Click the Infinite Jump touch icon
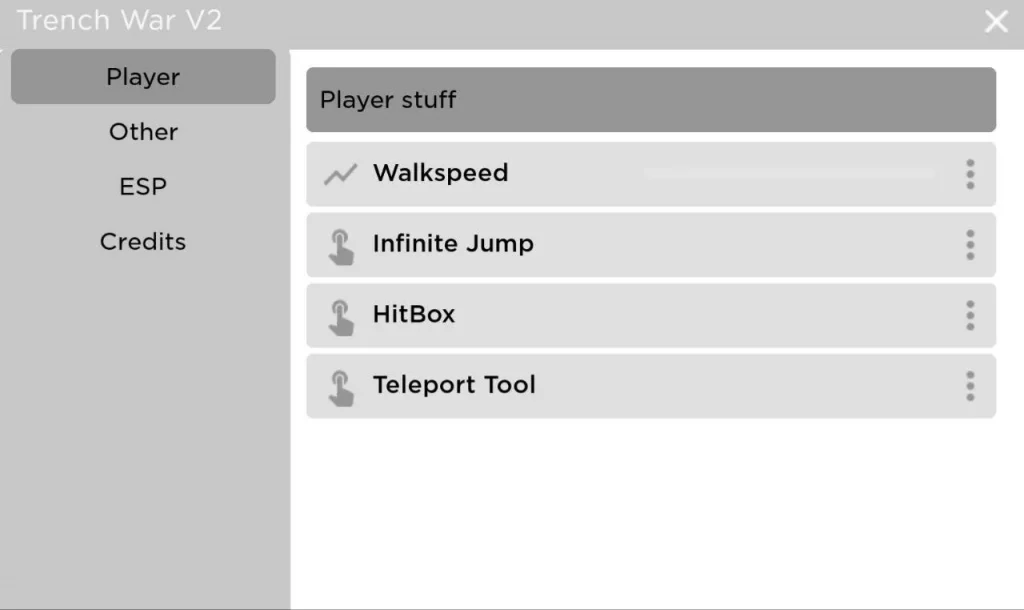 [343, 244]
